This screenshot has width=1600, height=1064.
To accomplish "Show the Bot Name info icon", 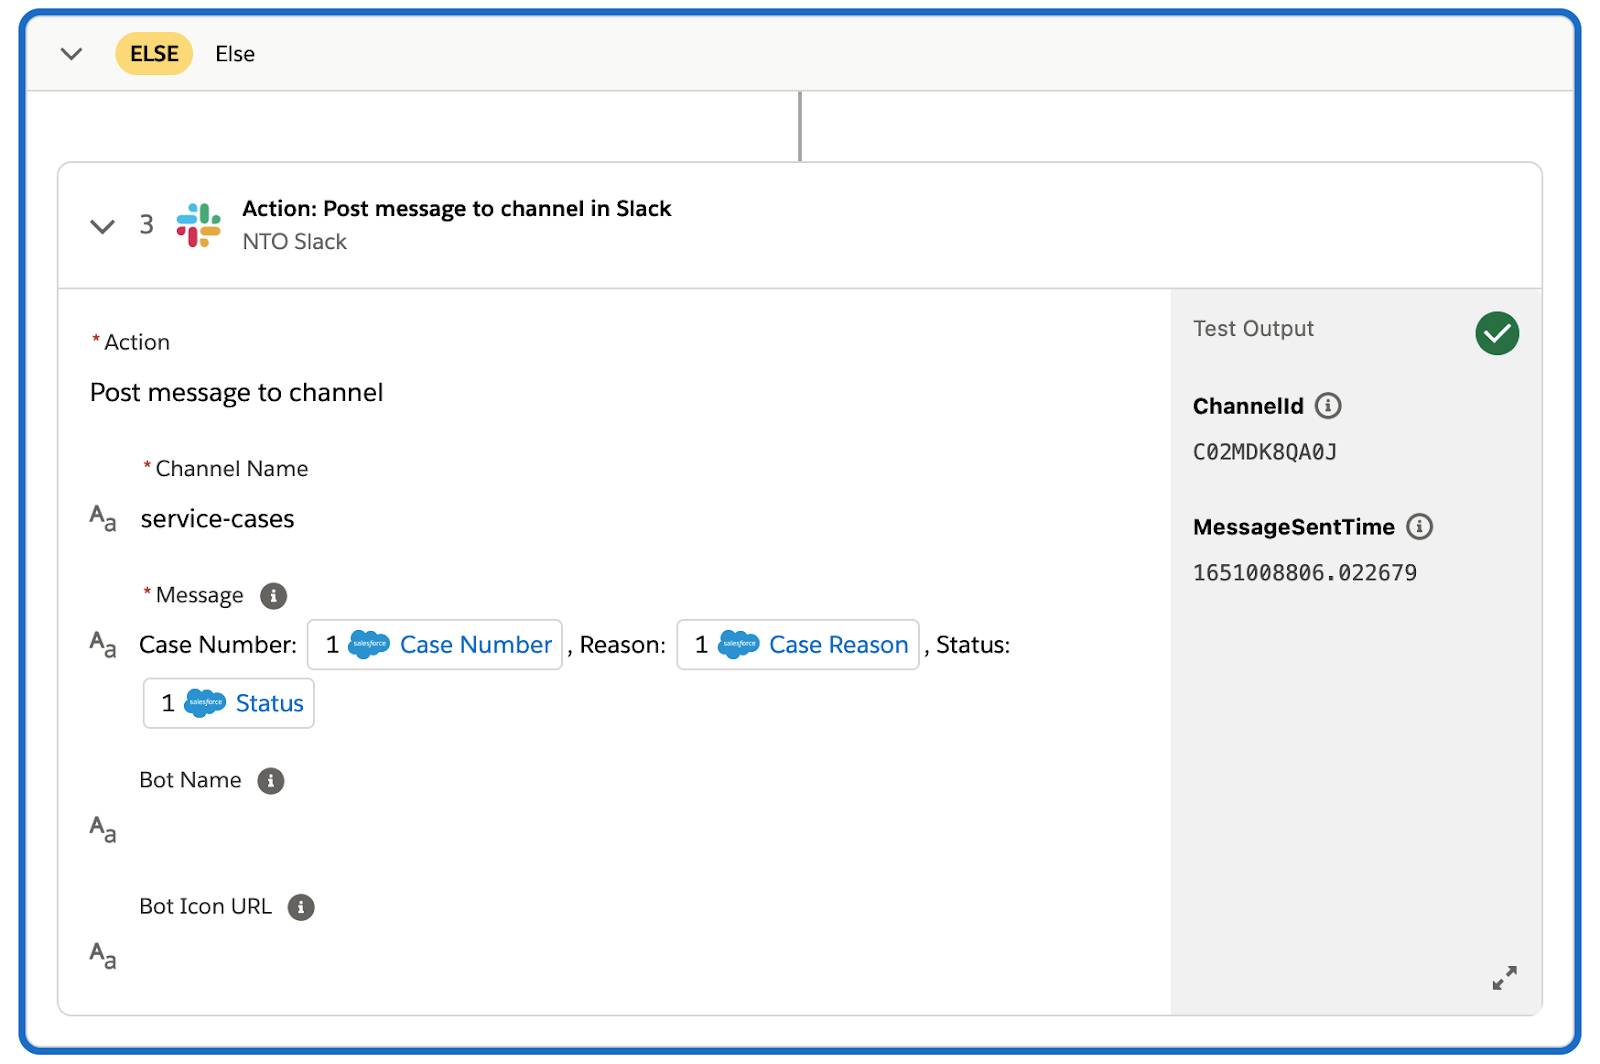I will 271,781.
